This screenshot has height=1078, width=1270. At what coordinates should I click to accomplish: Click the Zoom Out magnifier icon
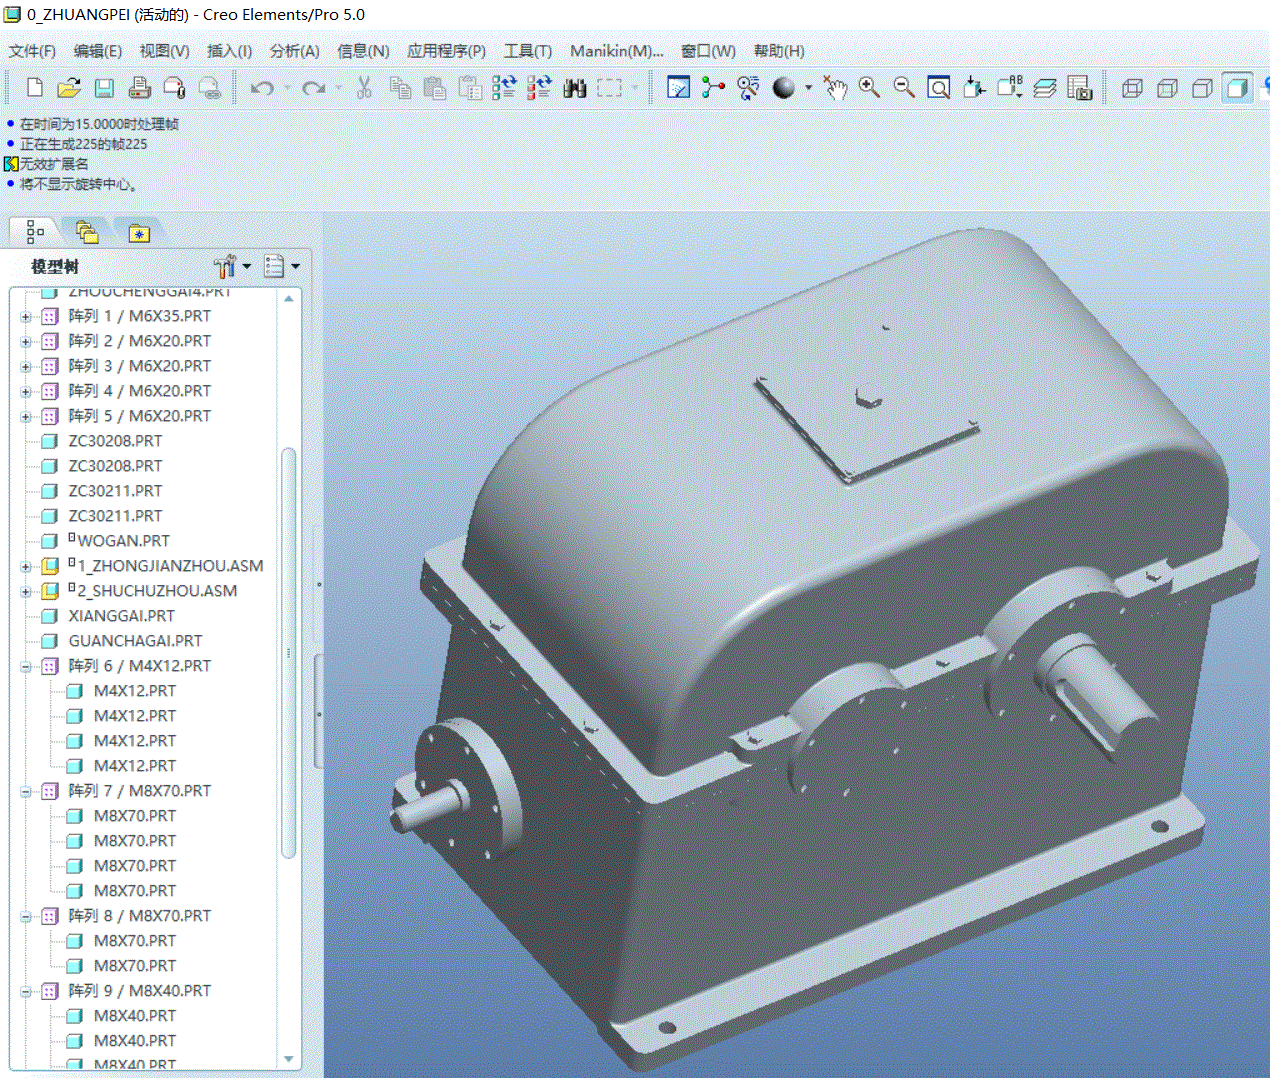[904, 88]
